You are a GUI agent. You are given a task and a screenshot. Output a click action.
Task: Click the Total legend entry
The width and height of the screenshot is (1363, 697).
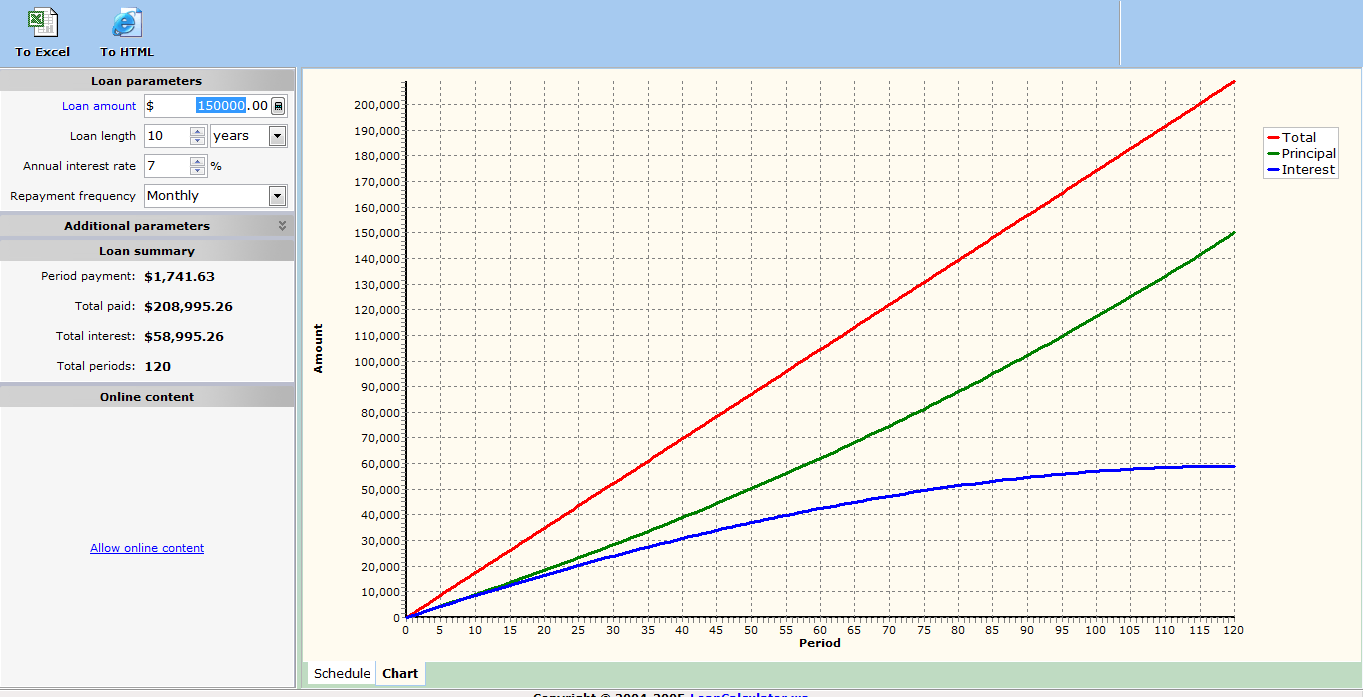point(1291,138)
